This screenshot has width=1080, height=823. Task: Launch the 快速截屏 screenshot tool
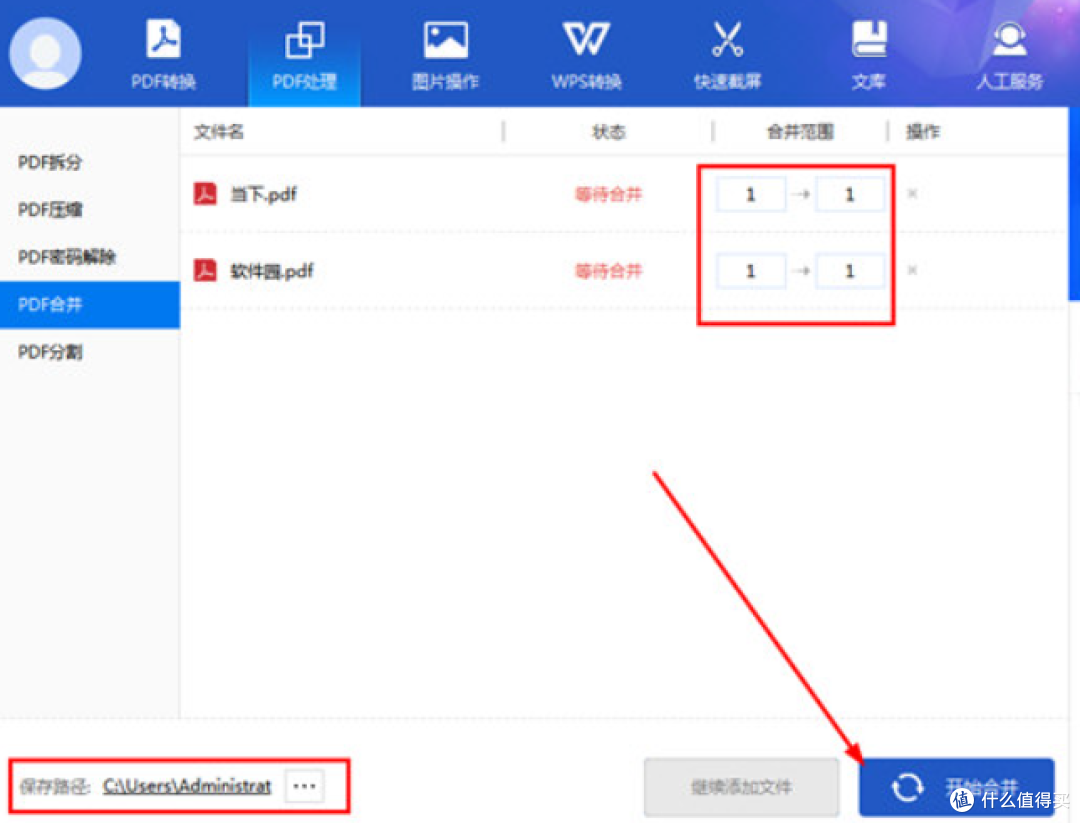click(727, 55)
